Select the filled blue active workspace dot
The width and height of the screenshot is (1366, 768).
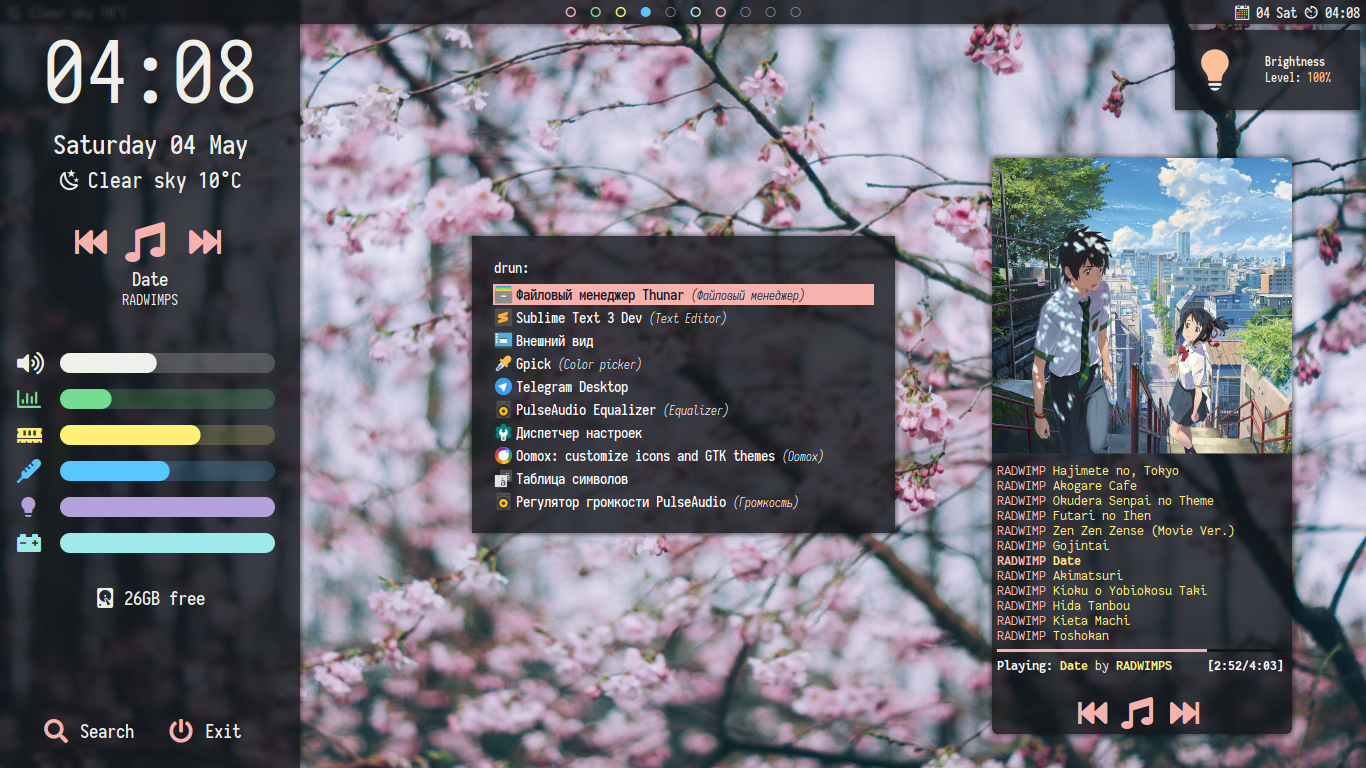coord(646,12)
